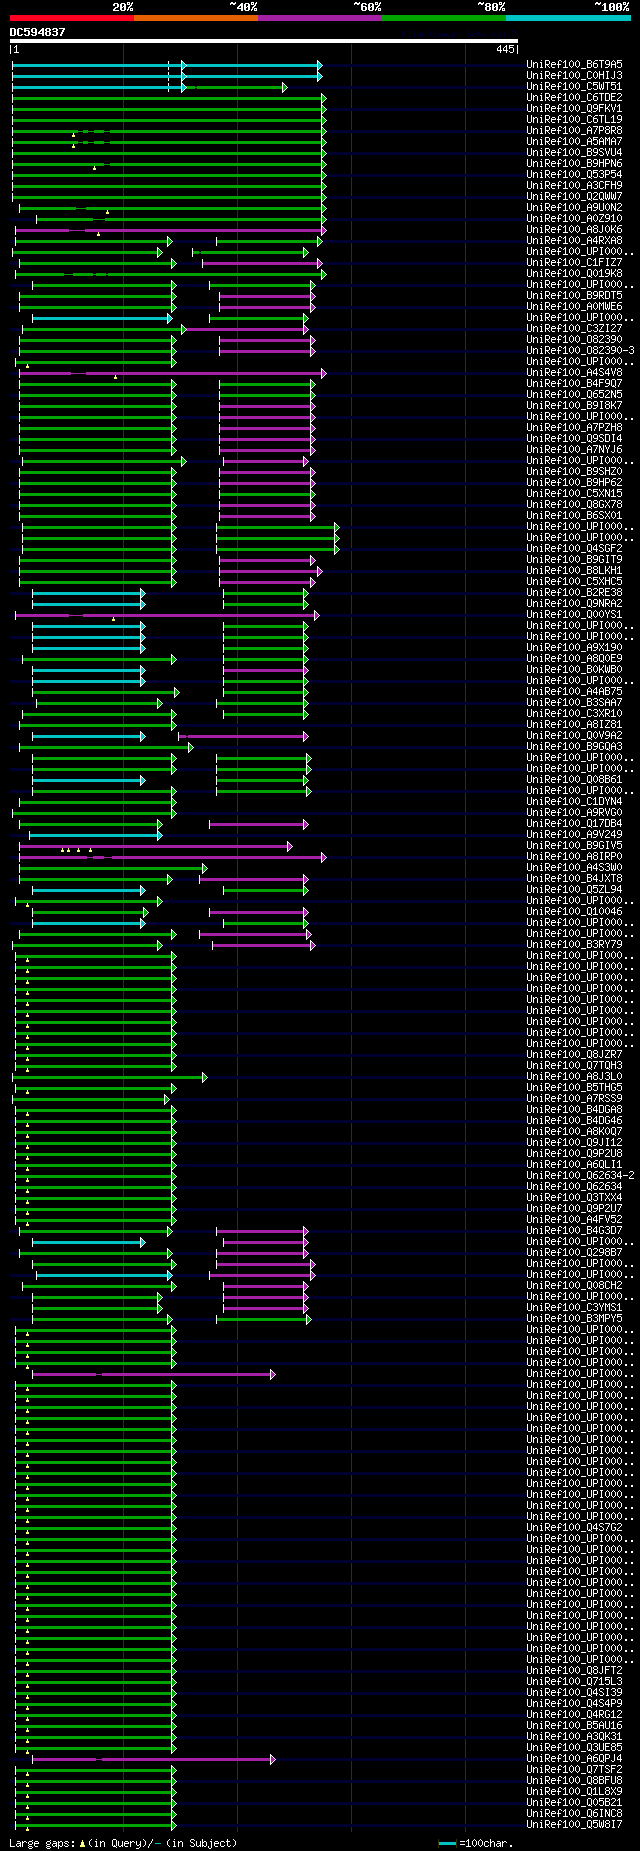Click the label UniRef100_Q4SGF2
Screen dimensions: 640x1851
click(574, 548)
